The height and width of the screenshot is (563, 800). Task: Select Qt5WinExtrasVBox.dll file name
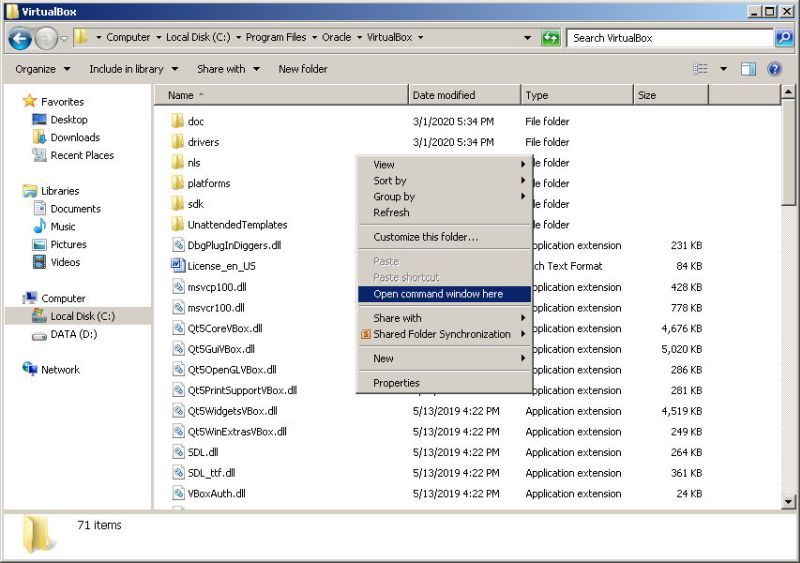237,431
